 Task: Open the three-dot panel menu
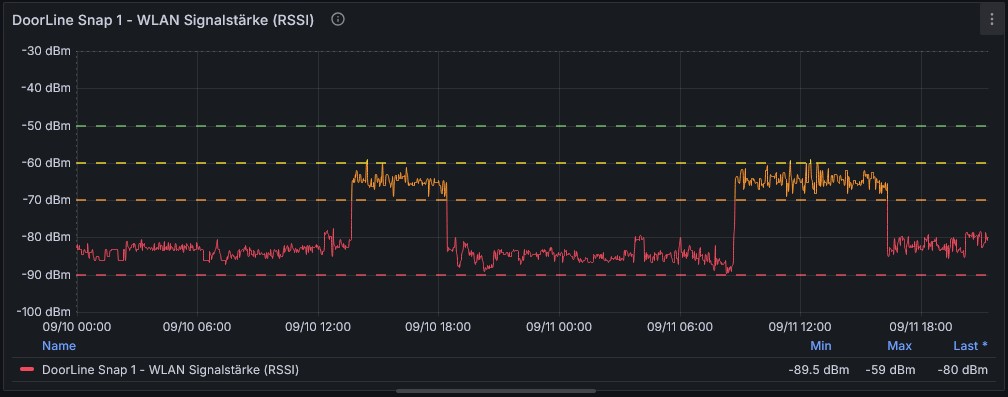991,20
